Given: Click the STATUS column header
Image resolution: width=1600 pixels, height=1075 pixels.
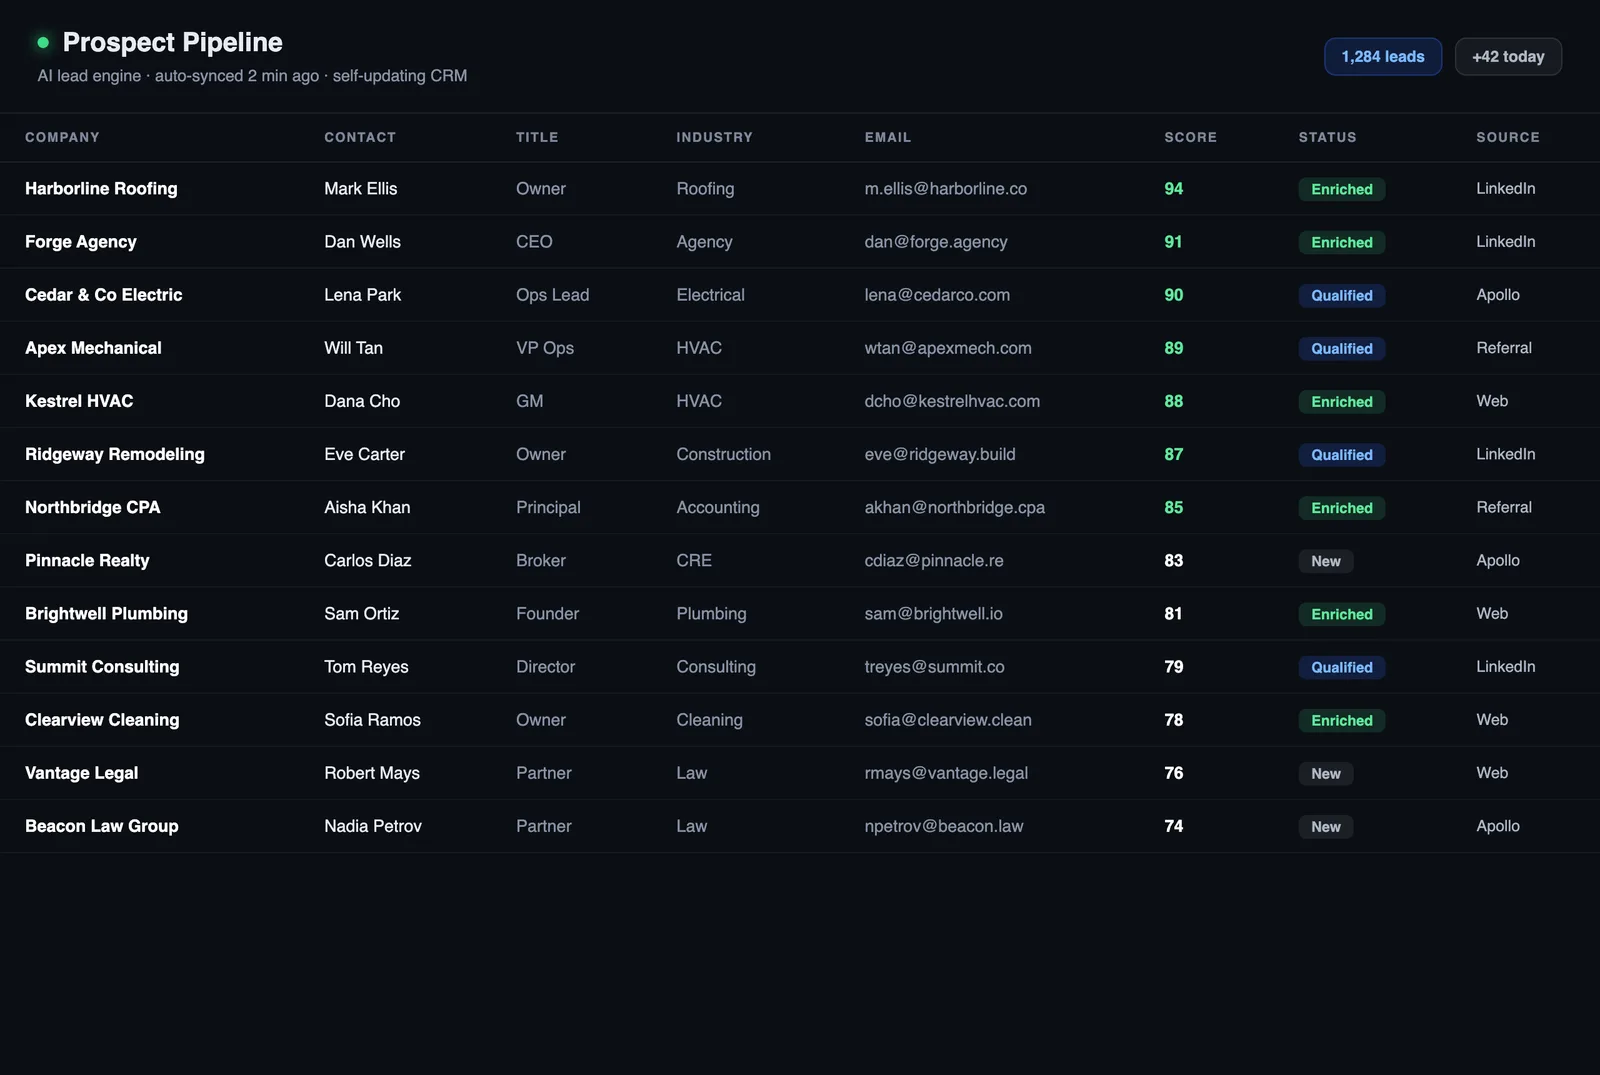Looking at the screenshot, I should [1327, 137].
